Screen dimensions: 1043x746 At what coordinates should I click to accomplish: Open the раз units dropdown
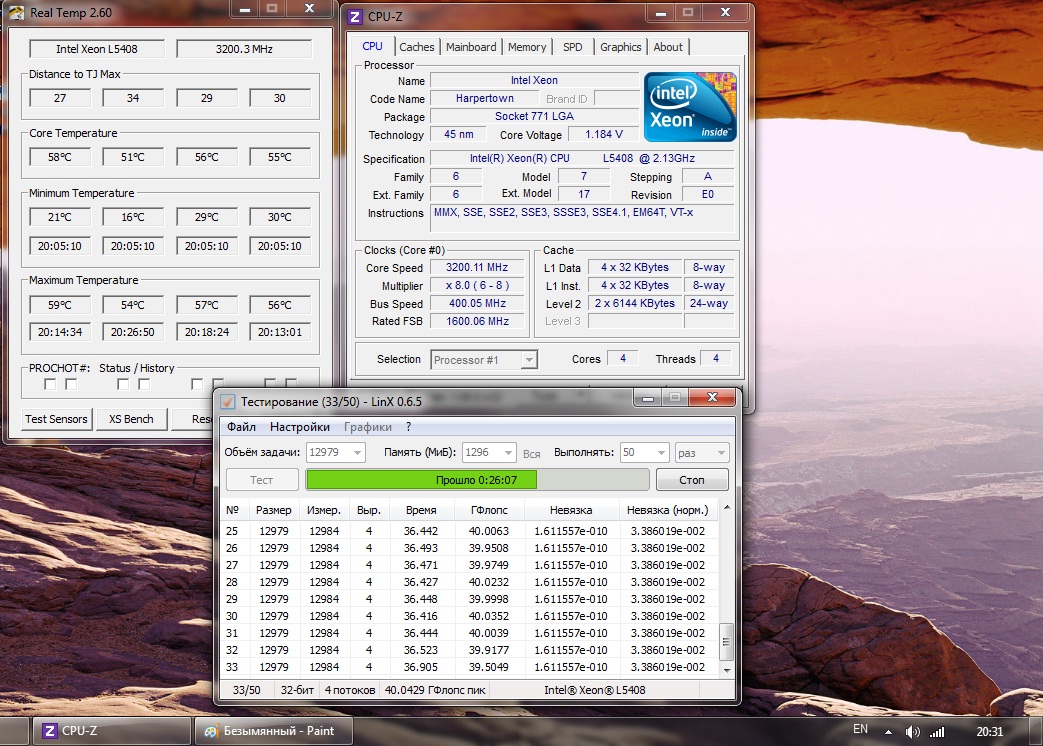(x=702, y=453)
